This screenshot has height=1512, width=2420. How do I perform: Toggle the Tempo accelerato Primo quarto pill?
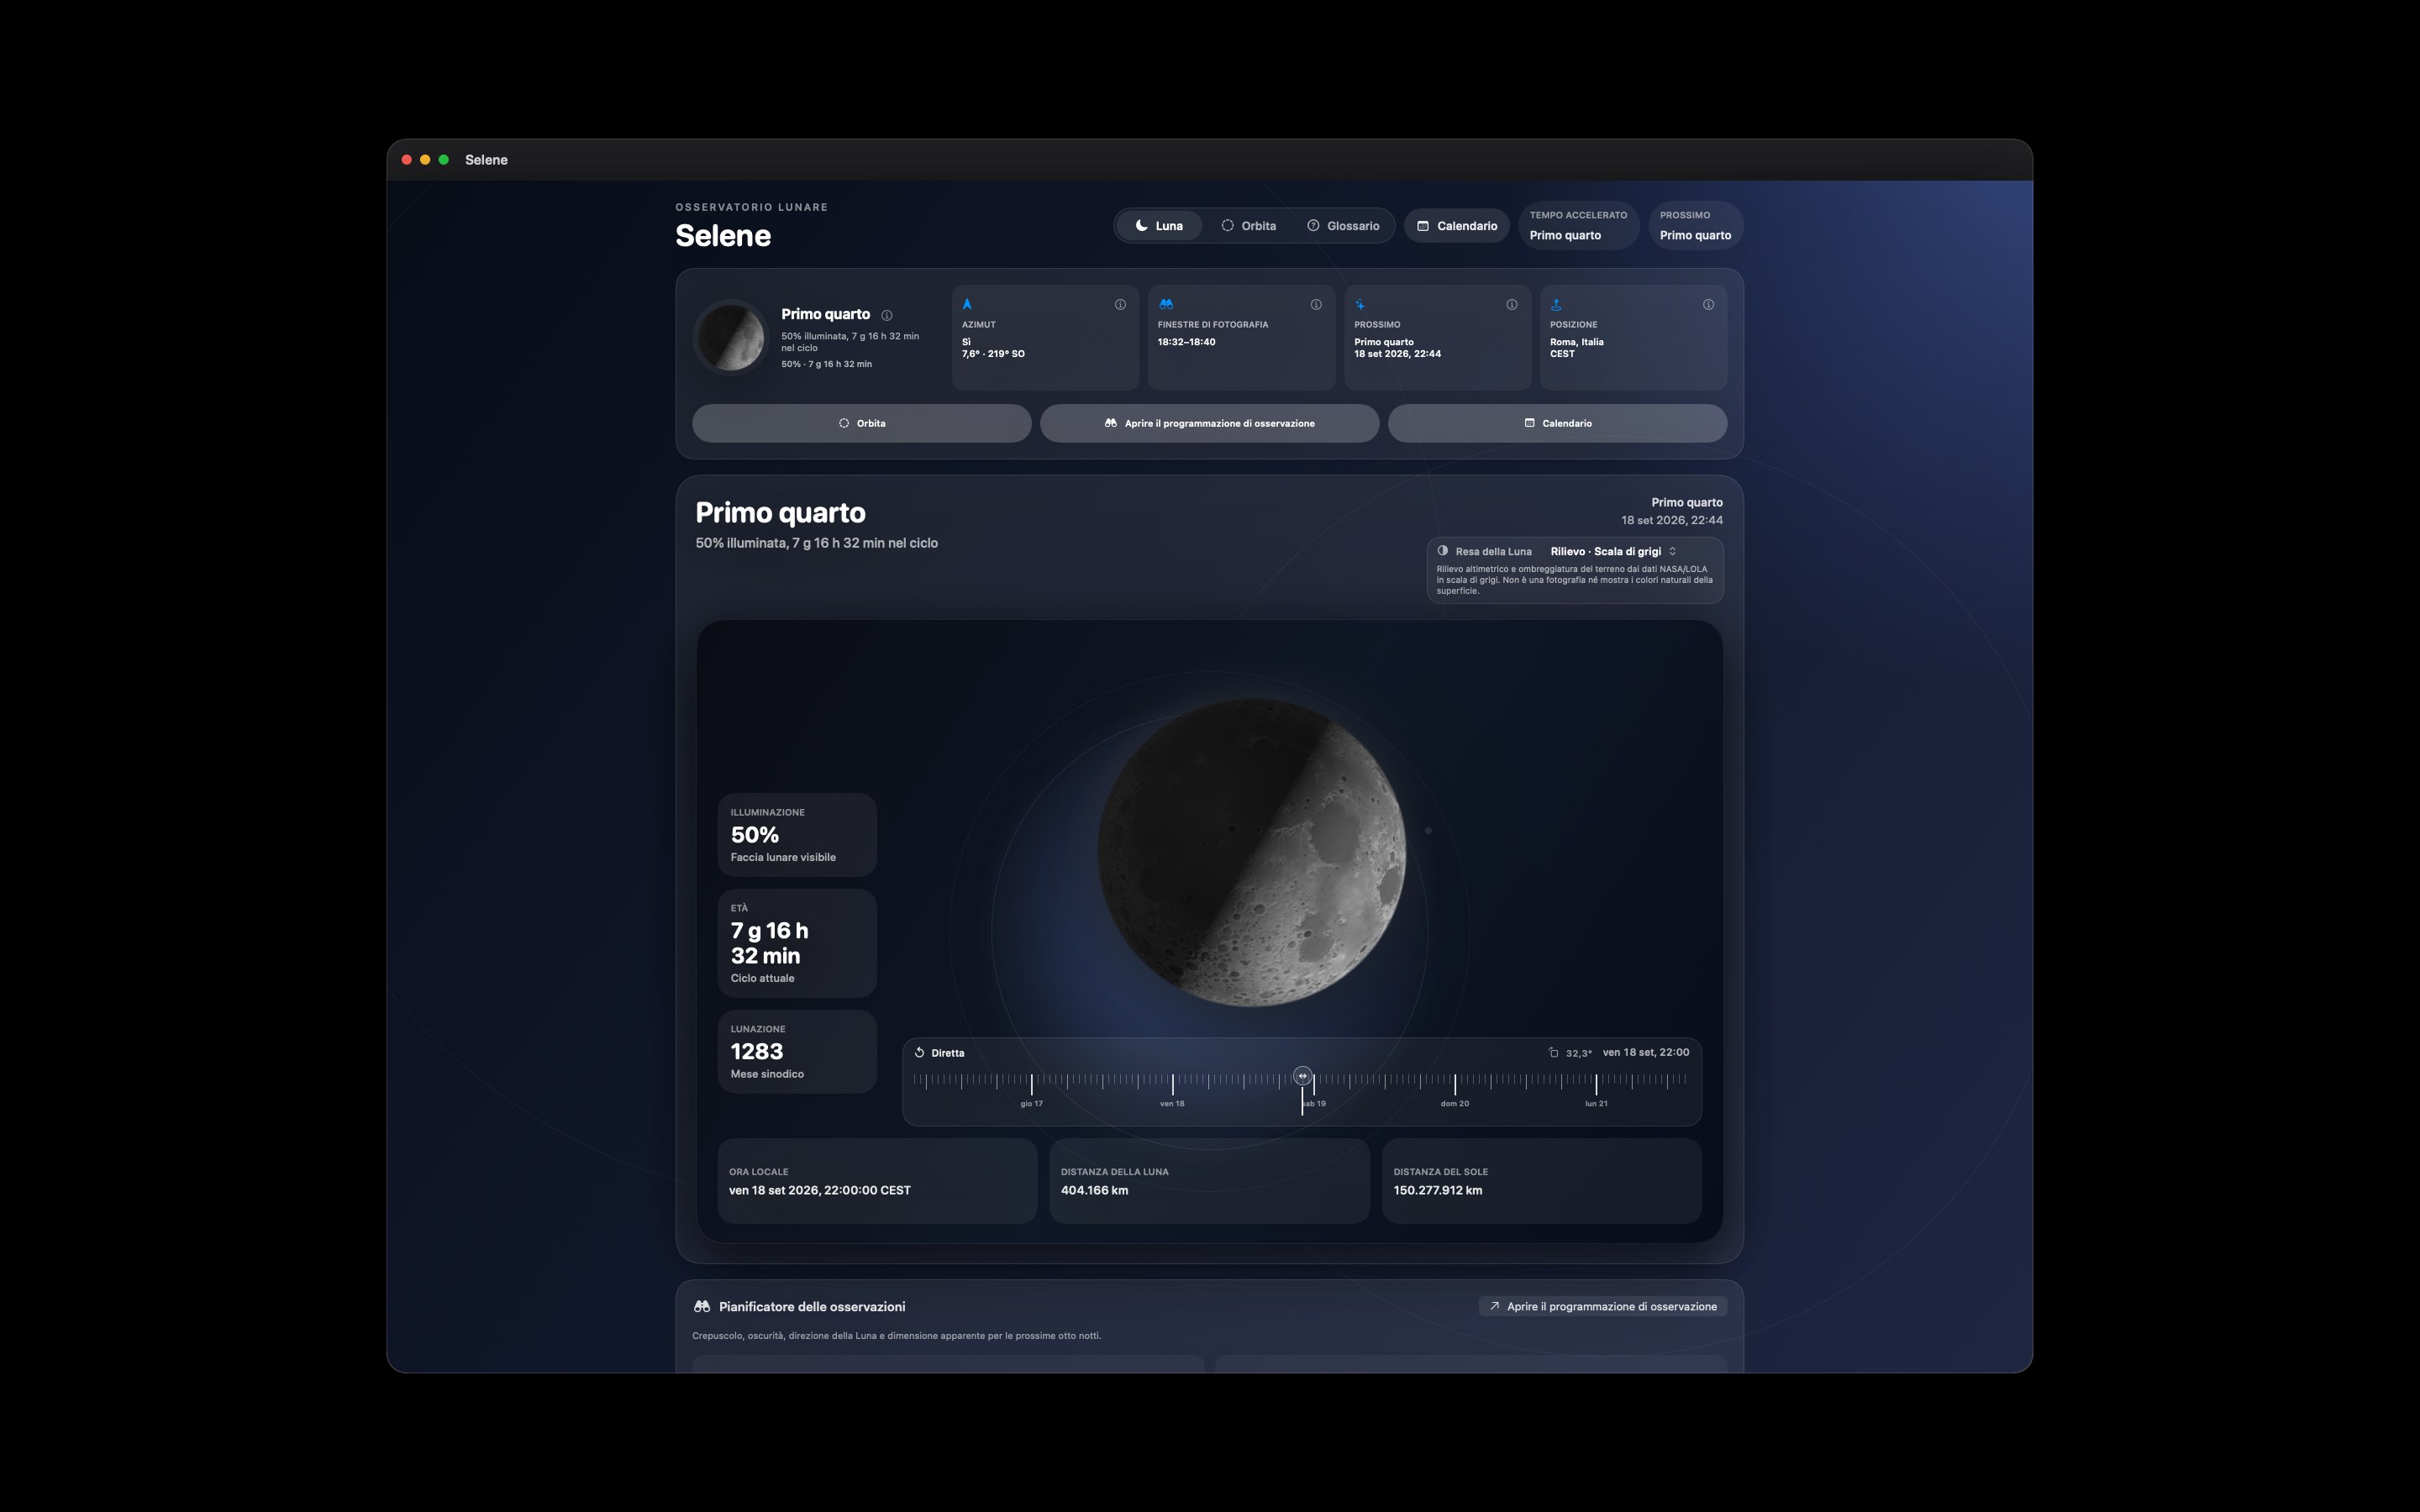[x=1579, y=226]
